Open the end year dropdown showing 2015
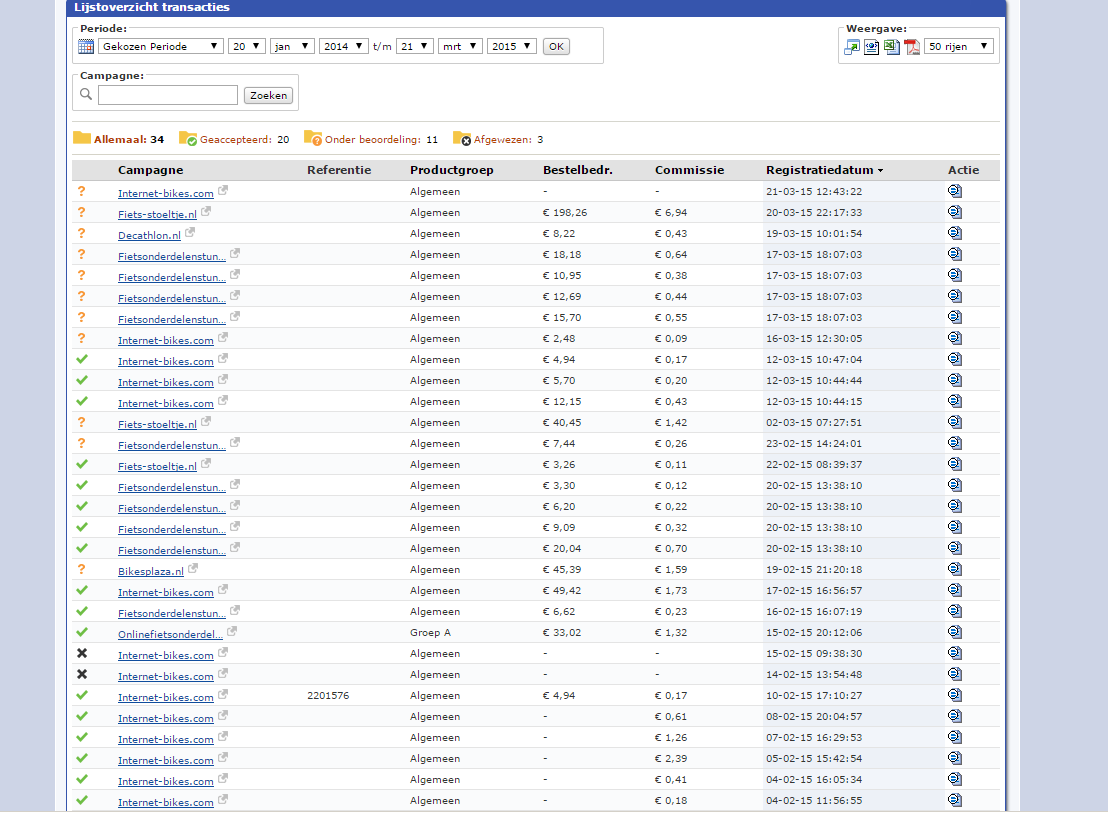Viewport: 1108px width, 813px height. 512,47
